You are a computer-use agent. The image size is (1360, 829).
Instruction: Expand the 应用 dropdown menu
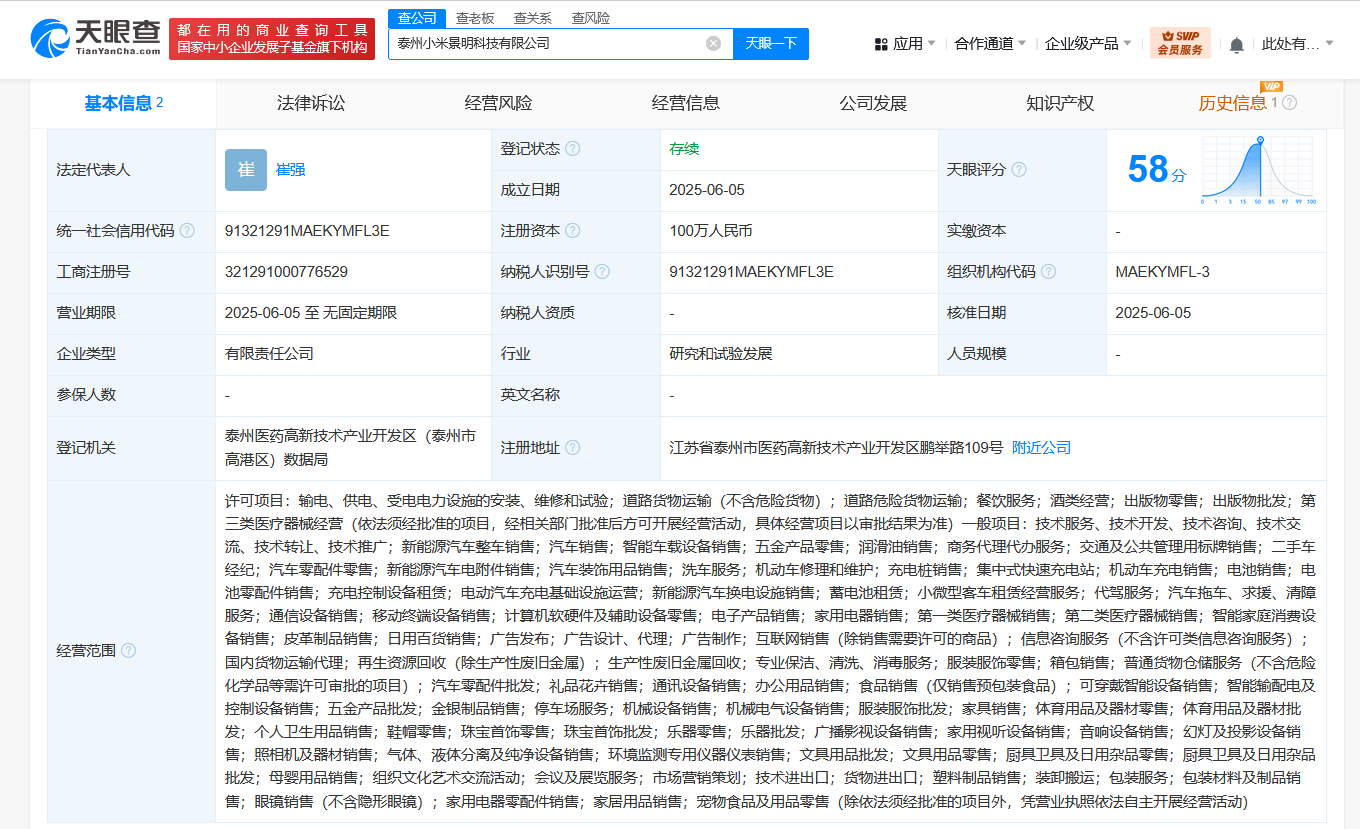coord(905,44)
